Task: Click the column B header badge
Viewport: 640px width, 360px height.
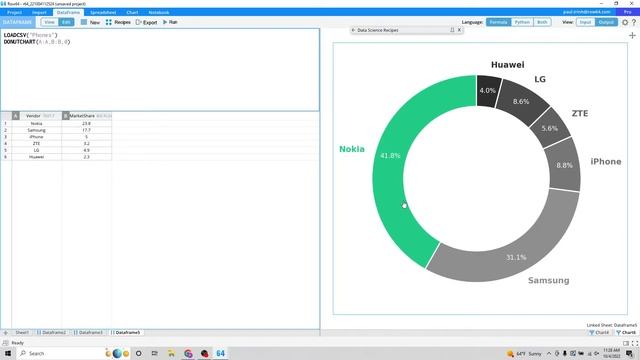Action: 65,116
